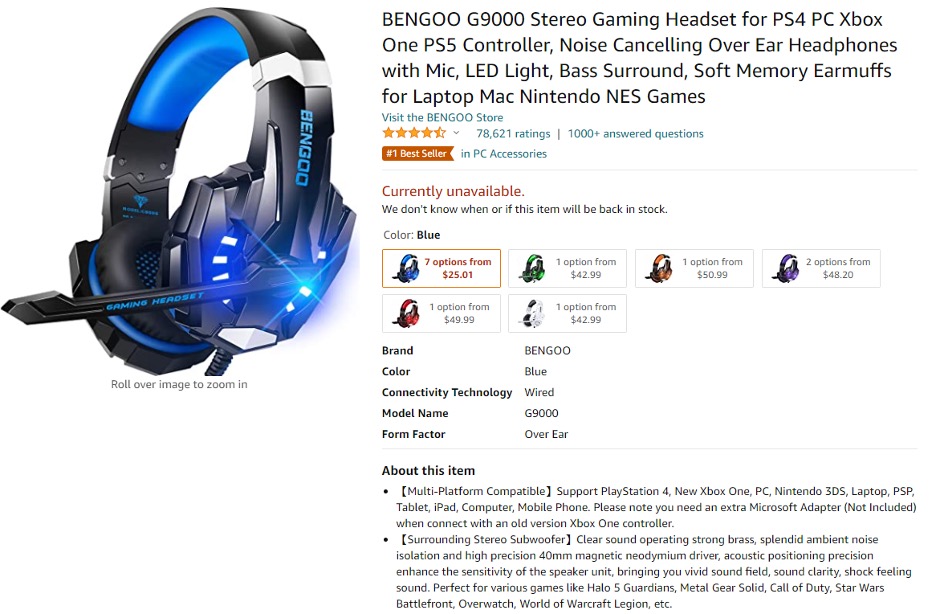Click the blue headset swatch on selected tile
The height and width of the screenshot is (614, 936).
pos(404,268)
